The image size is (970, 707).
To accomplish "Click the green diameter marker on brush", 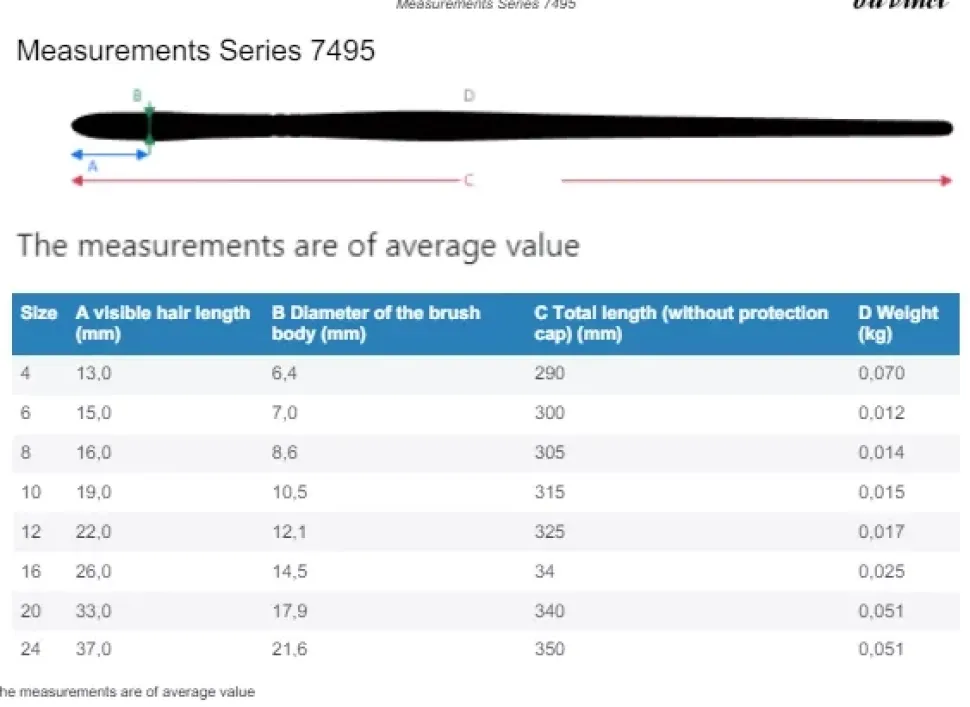I will [x=149, y=127].
